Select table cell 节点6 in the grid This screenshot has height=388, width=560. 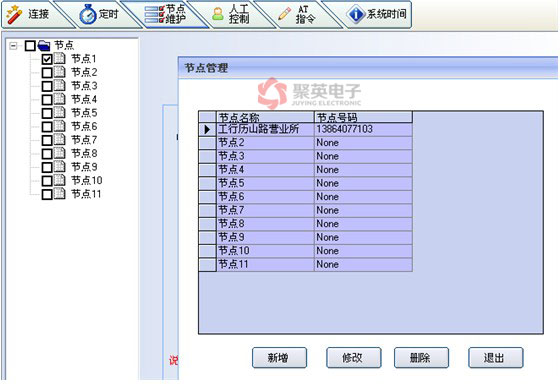(x=265, y=197)
